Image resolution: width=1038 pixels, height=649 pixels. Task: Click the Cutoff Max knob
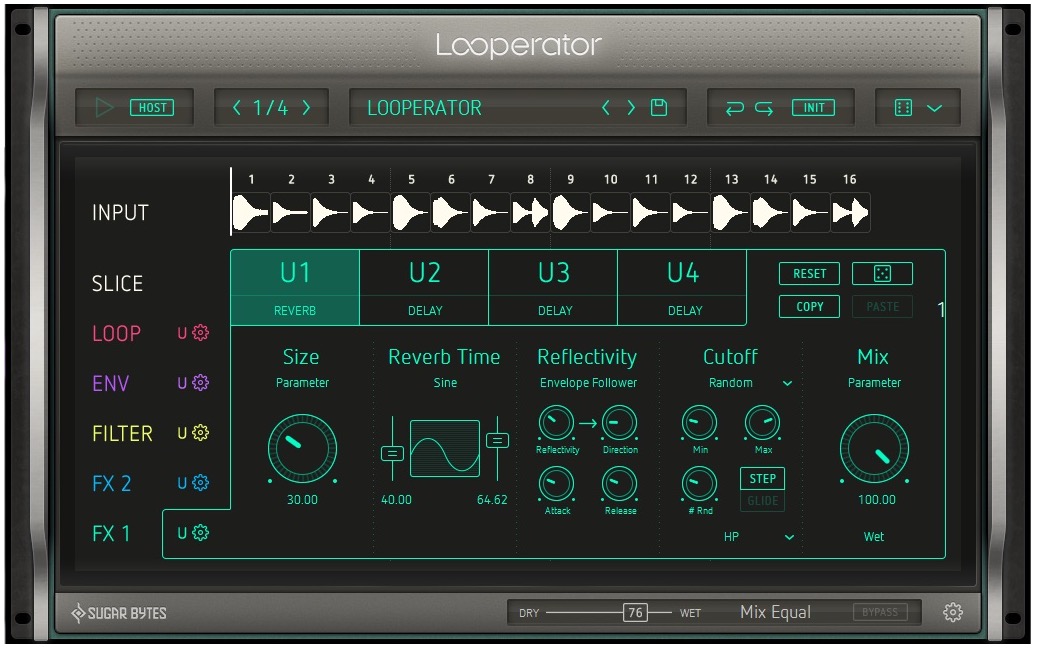pos(763,423)
